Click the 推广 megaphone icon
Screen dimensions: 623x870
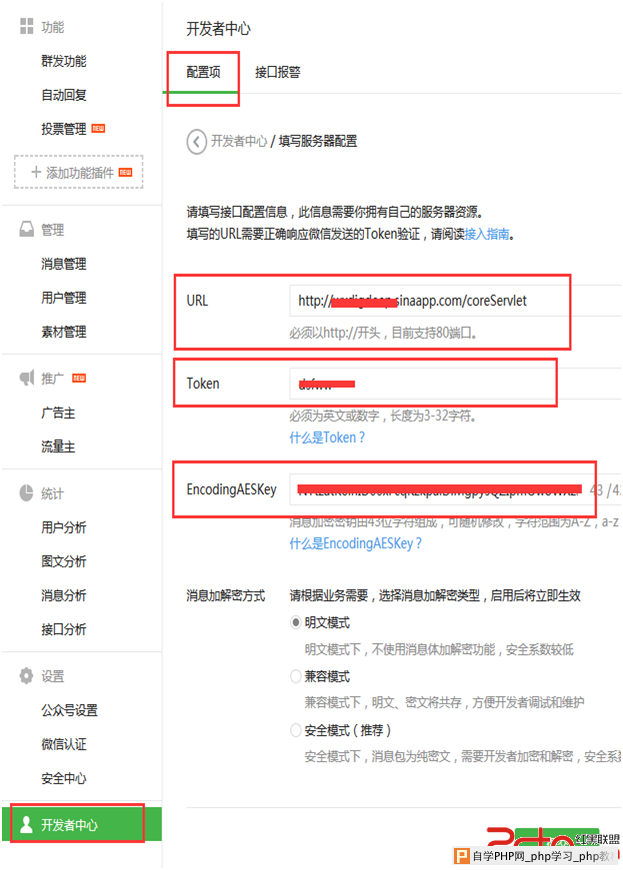pyautogui.click(x=27, y=378)
